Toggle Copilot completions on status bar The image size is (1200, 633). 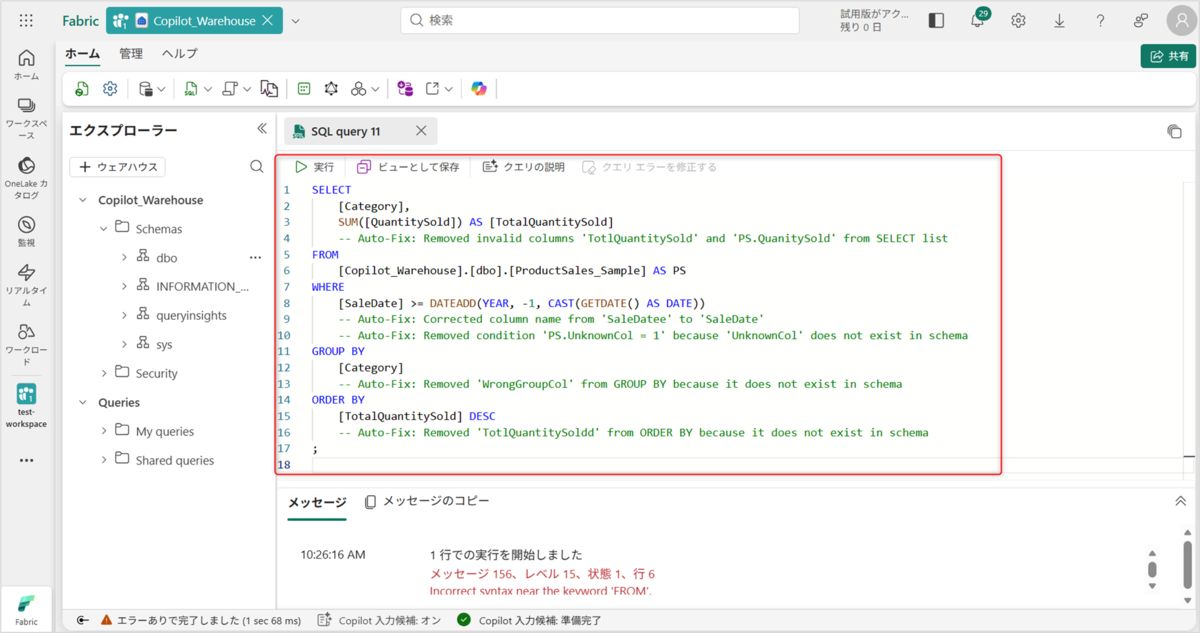click(x=379, y=620)
